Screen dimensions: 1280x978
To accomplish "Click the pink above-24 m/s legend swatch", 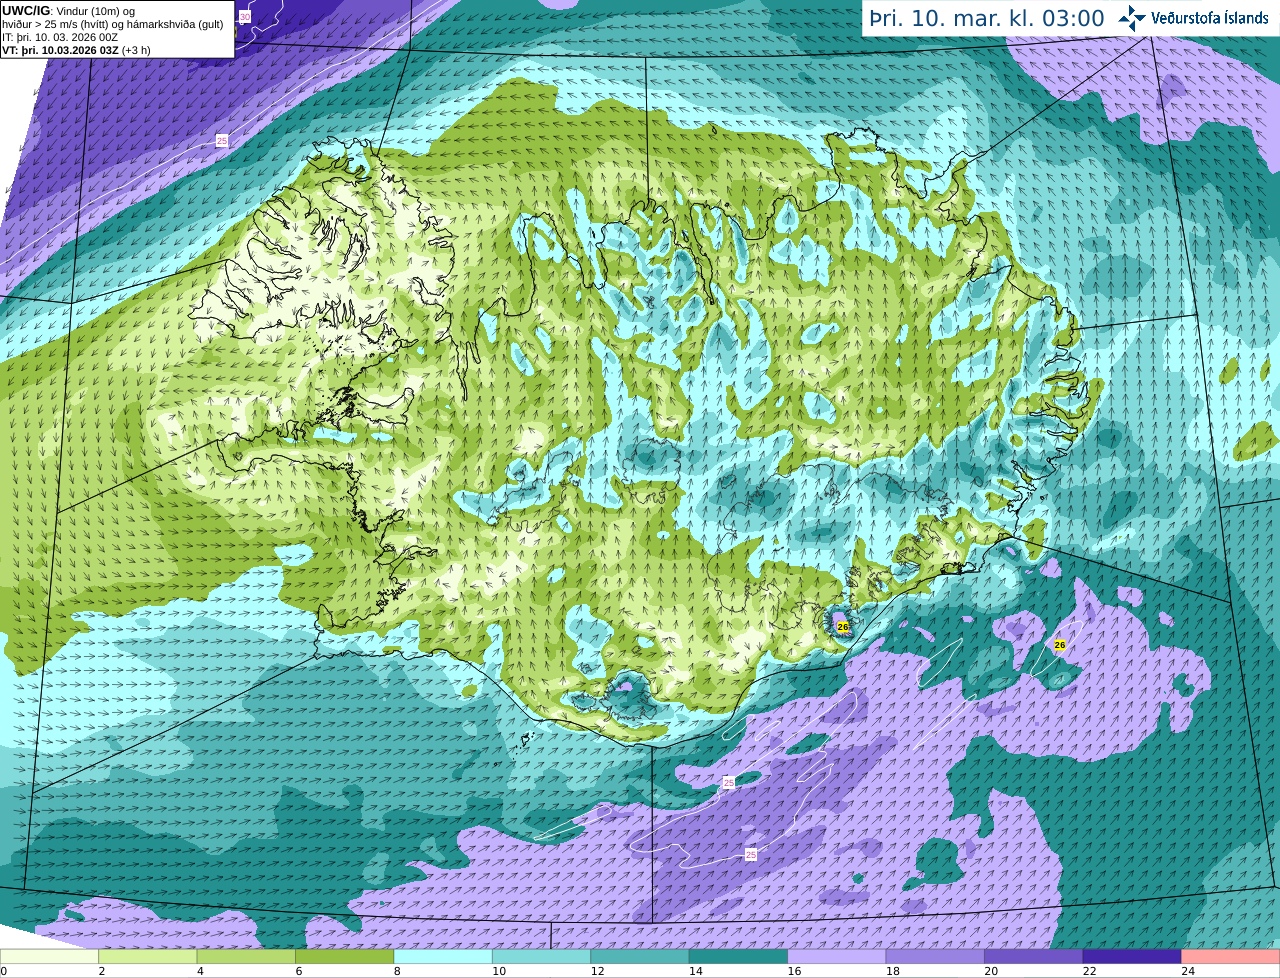I will pos(1231,957).
